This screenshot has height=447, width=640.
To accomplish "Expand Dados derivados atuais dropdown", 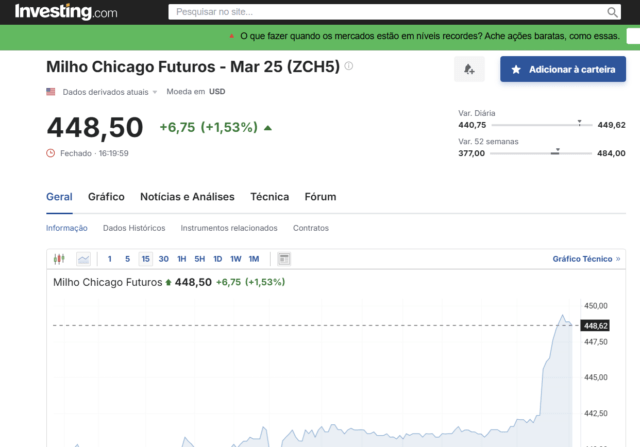I will pos(109,92).
